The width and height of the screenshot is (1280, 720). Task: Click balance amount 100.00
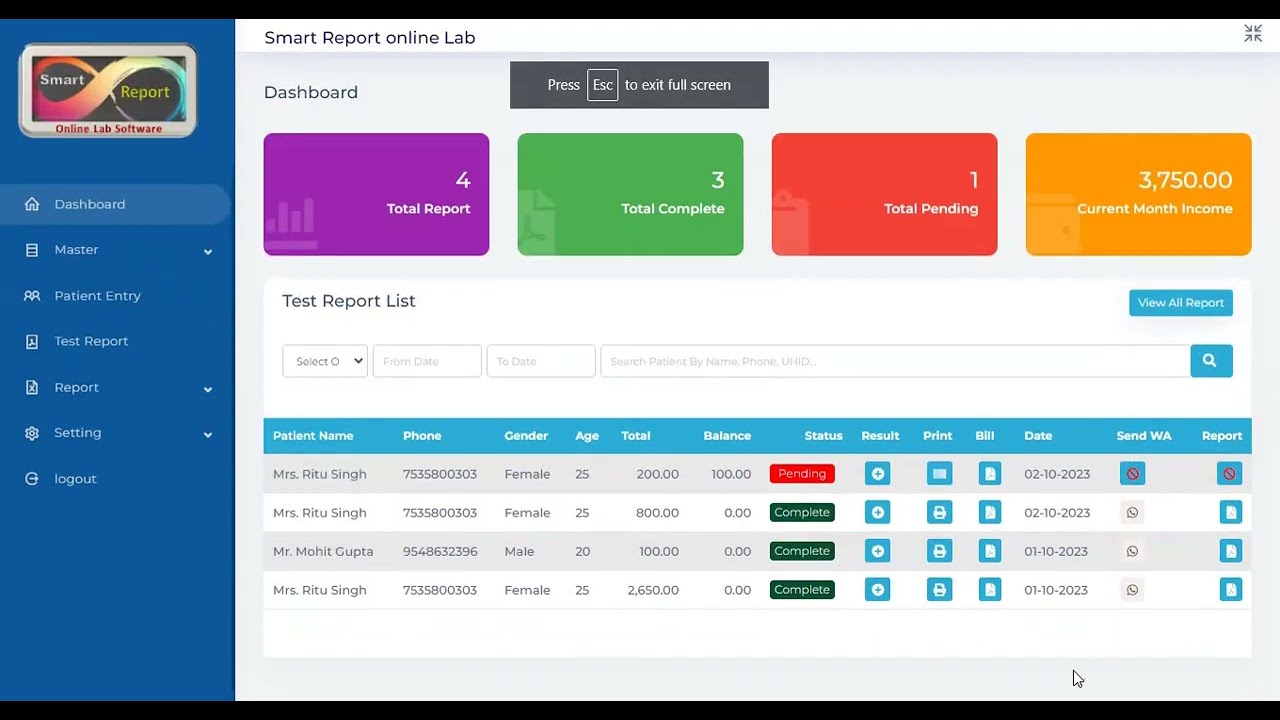coord(731,474)
